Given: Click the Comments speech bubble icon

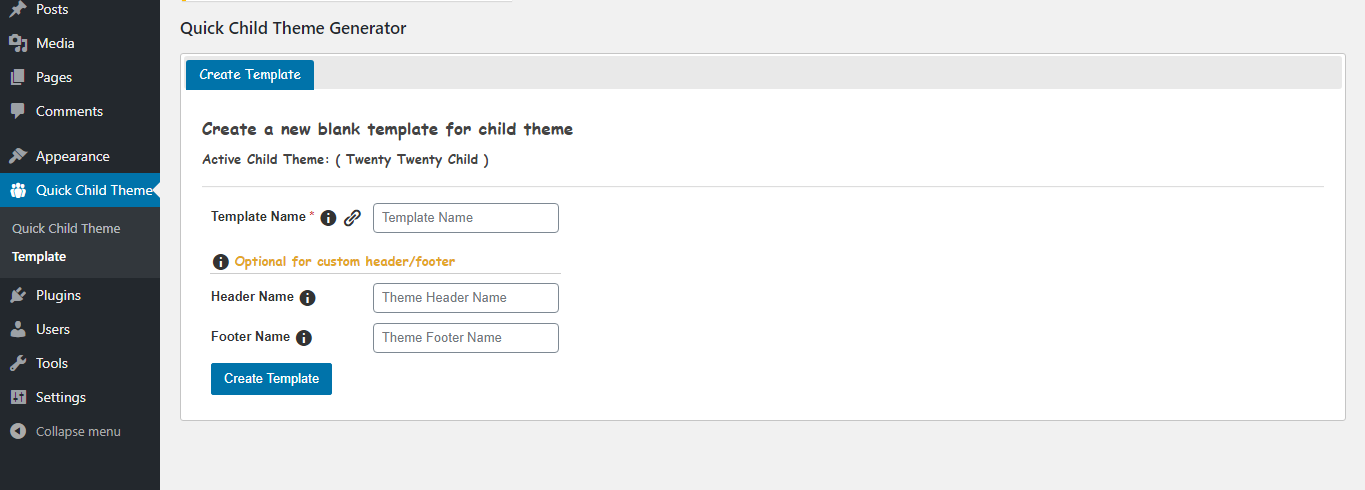Looking at the screenshot, I should coord(18,111).
